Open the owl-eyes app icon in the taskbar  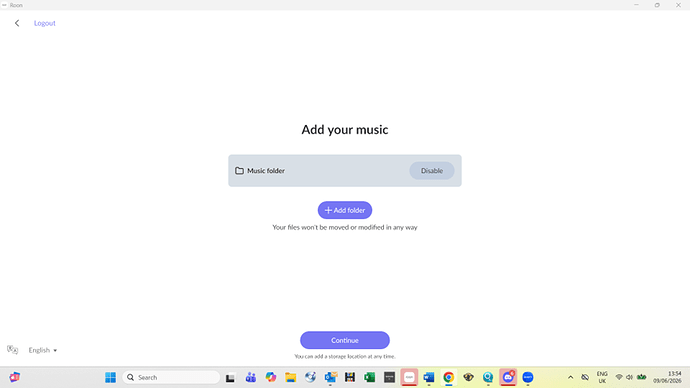coord(468,377)
